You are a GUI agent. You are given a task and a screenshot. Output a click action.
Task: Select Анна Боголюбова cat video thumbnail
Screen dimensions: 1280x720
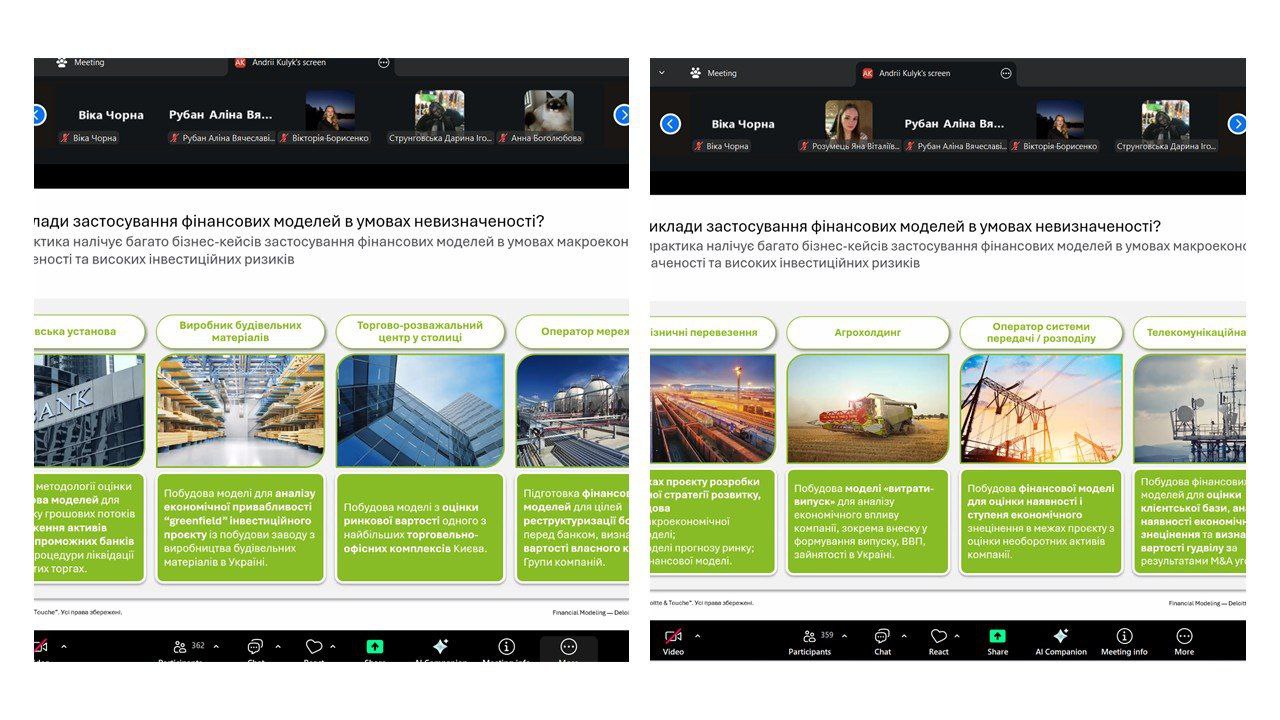(x=548, y=112)
